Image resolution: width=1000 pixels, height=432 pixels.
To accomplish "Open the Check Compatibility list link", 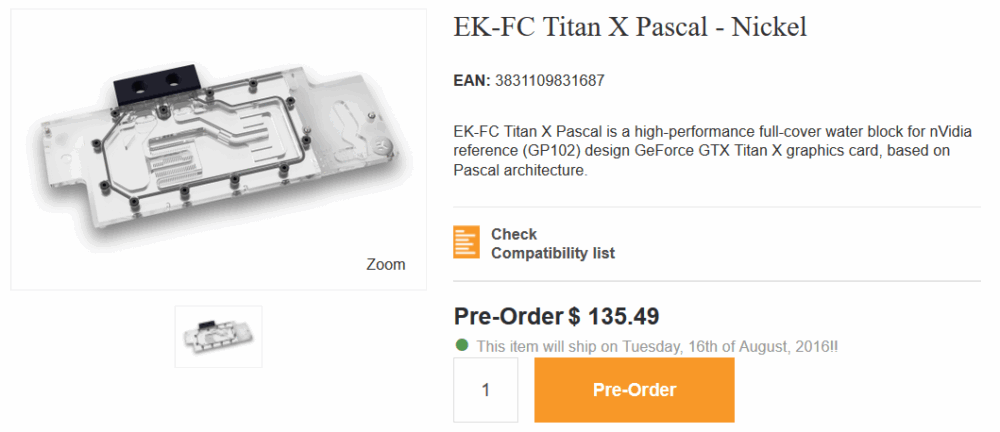I will coord(552,243).
